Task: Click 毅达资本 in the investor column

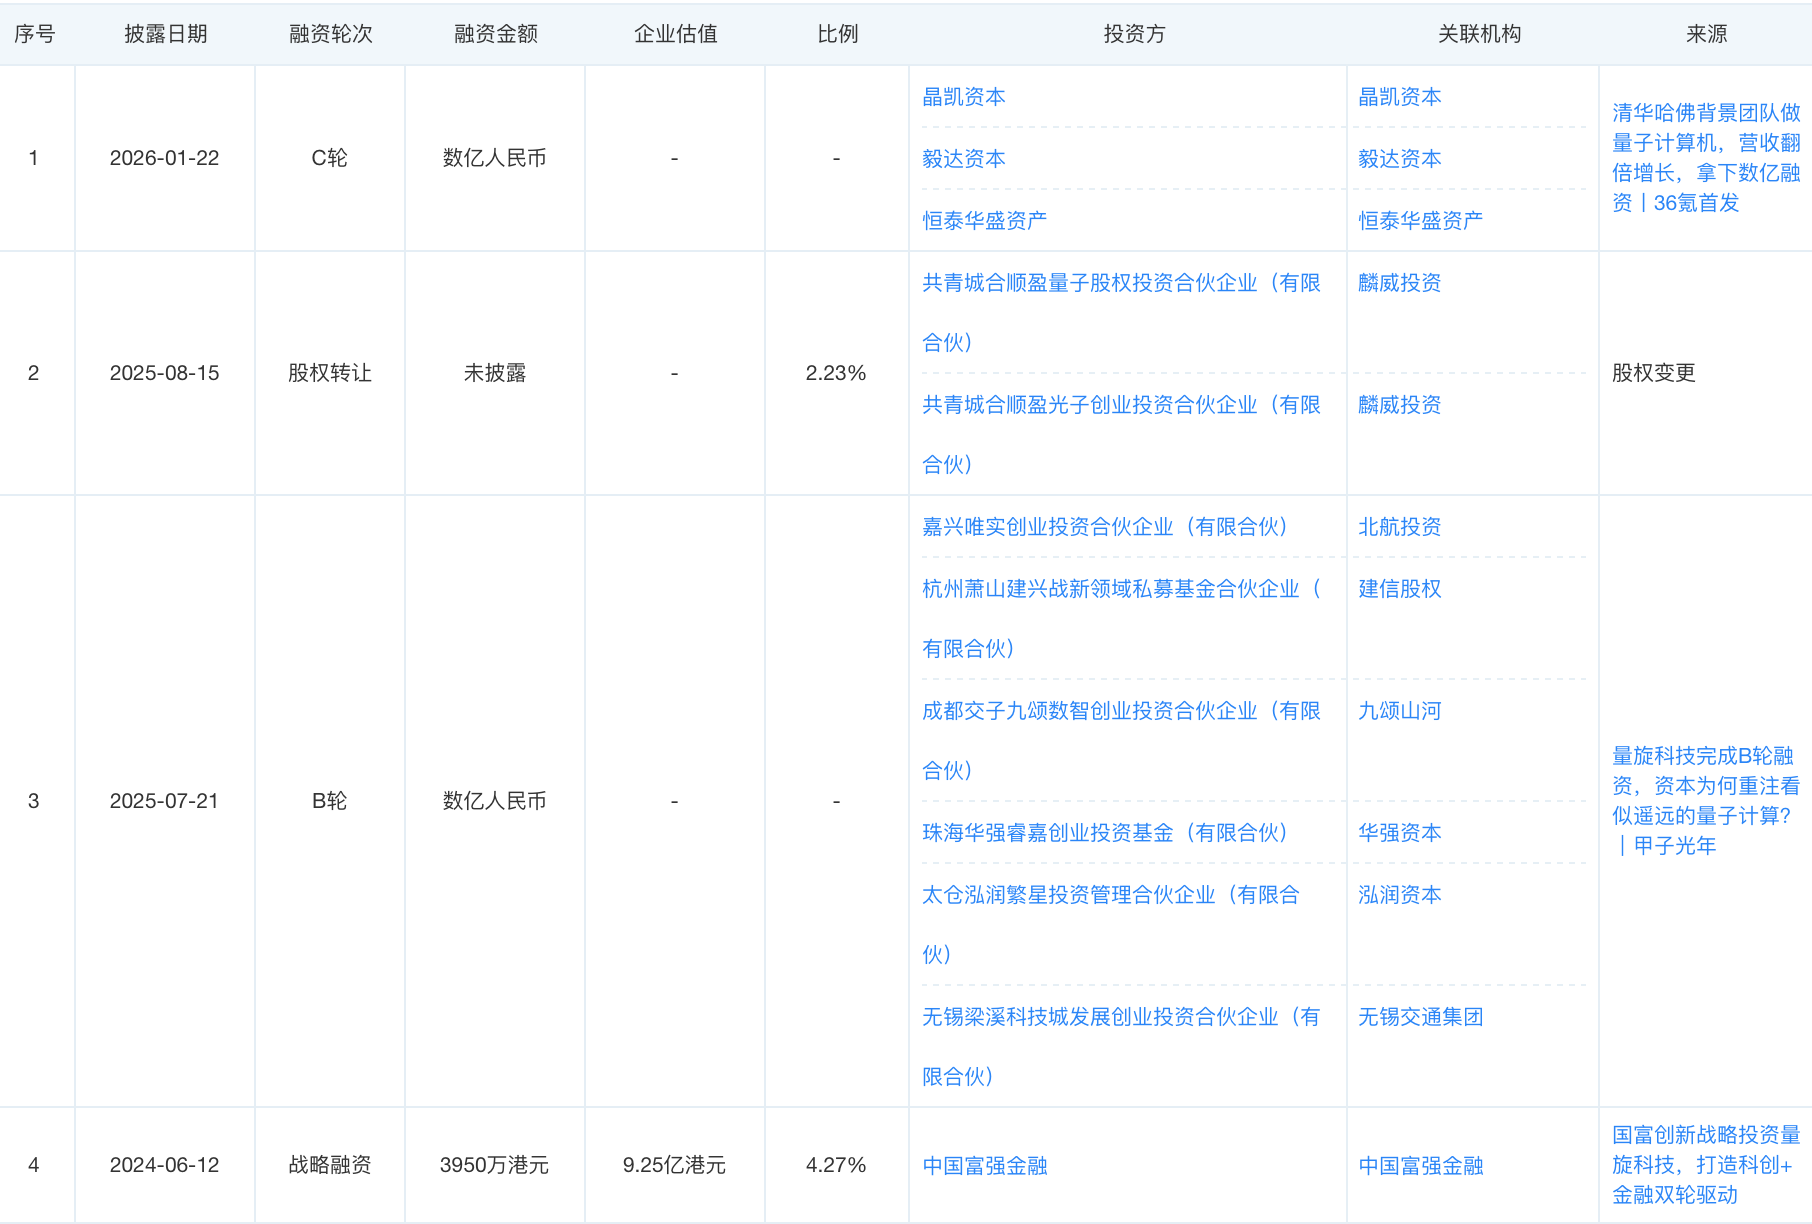Action: (963, 159)
